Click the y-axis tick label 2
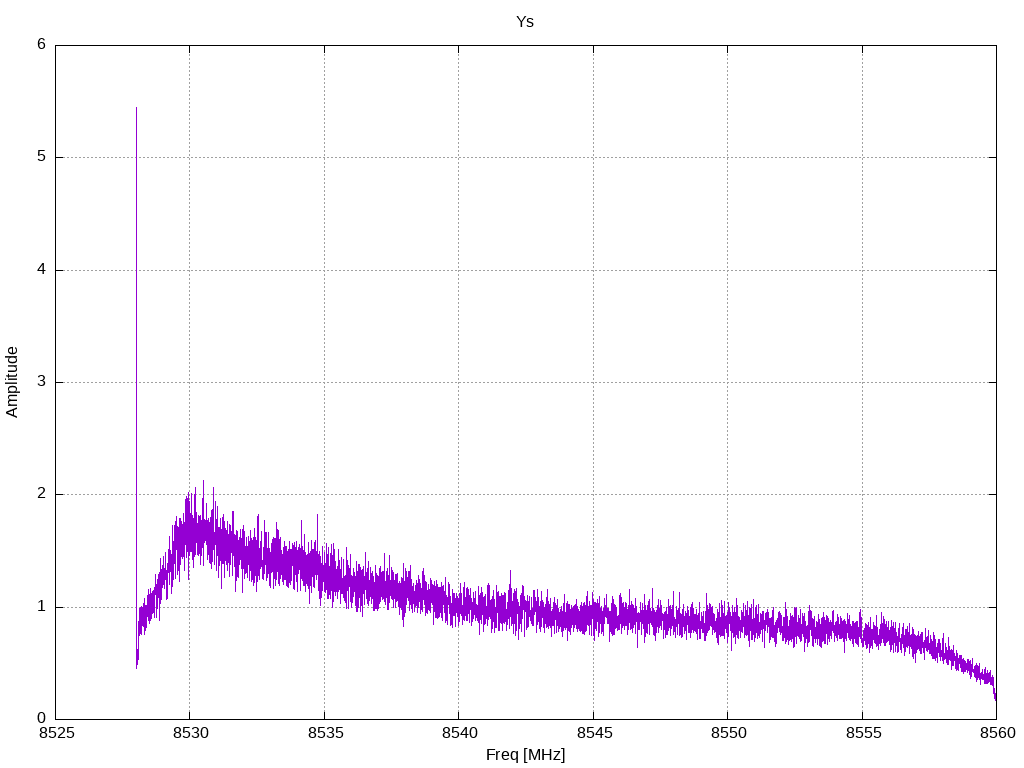1024x768 pixels. coord(42,494)
